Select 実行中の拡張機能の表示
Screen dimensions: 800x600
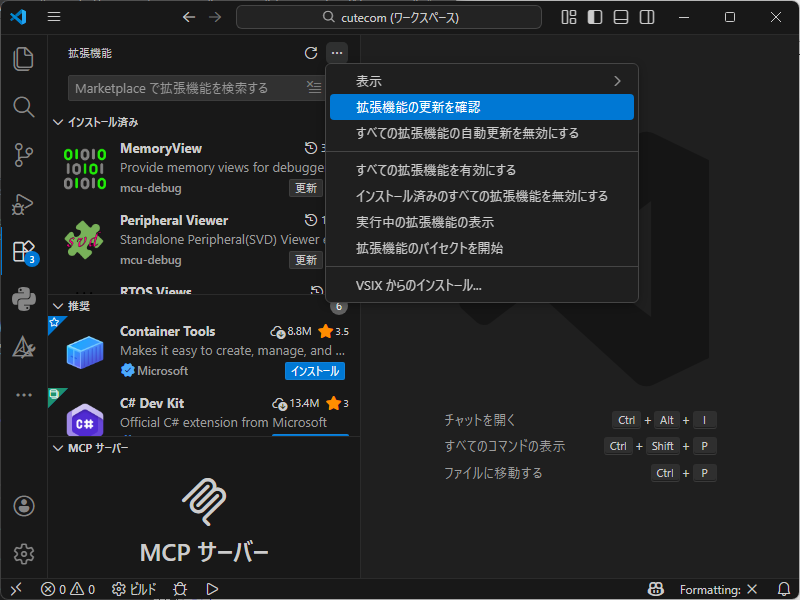click(x=482, y=222)
